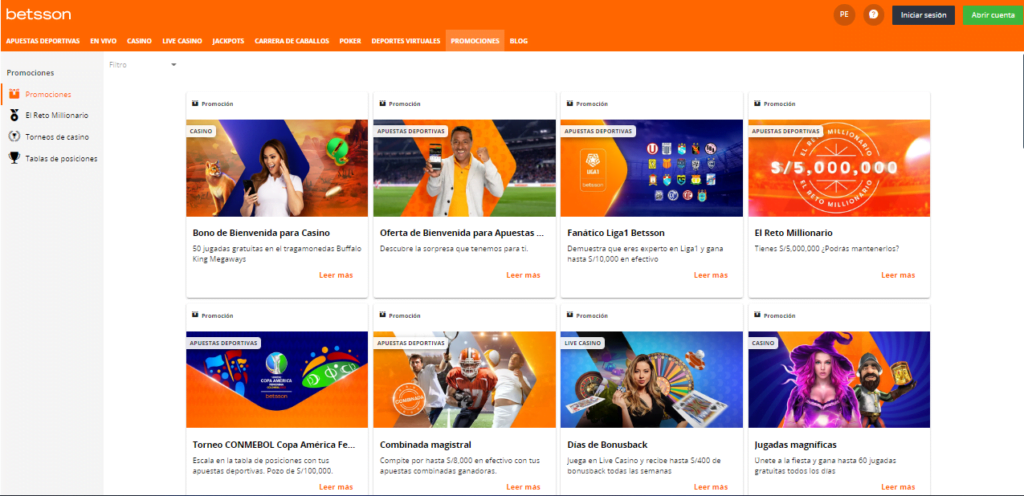The height and width of the screenshot is (496, 1024).
Task: Open the S/5,000,000 Reto Millionario banner
Action: (839, 168)
